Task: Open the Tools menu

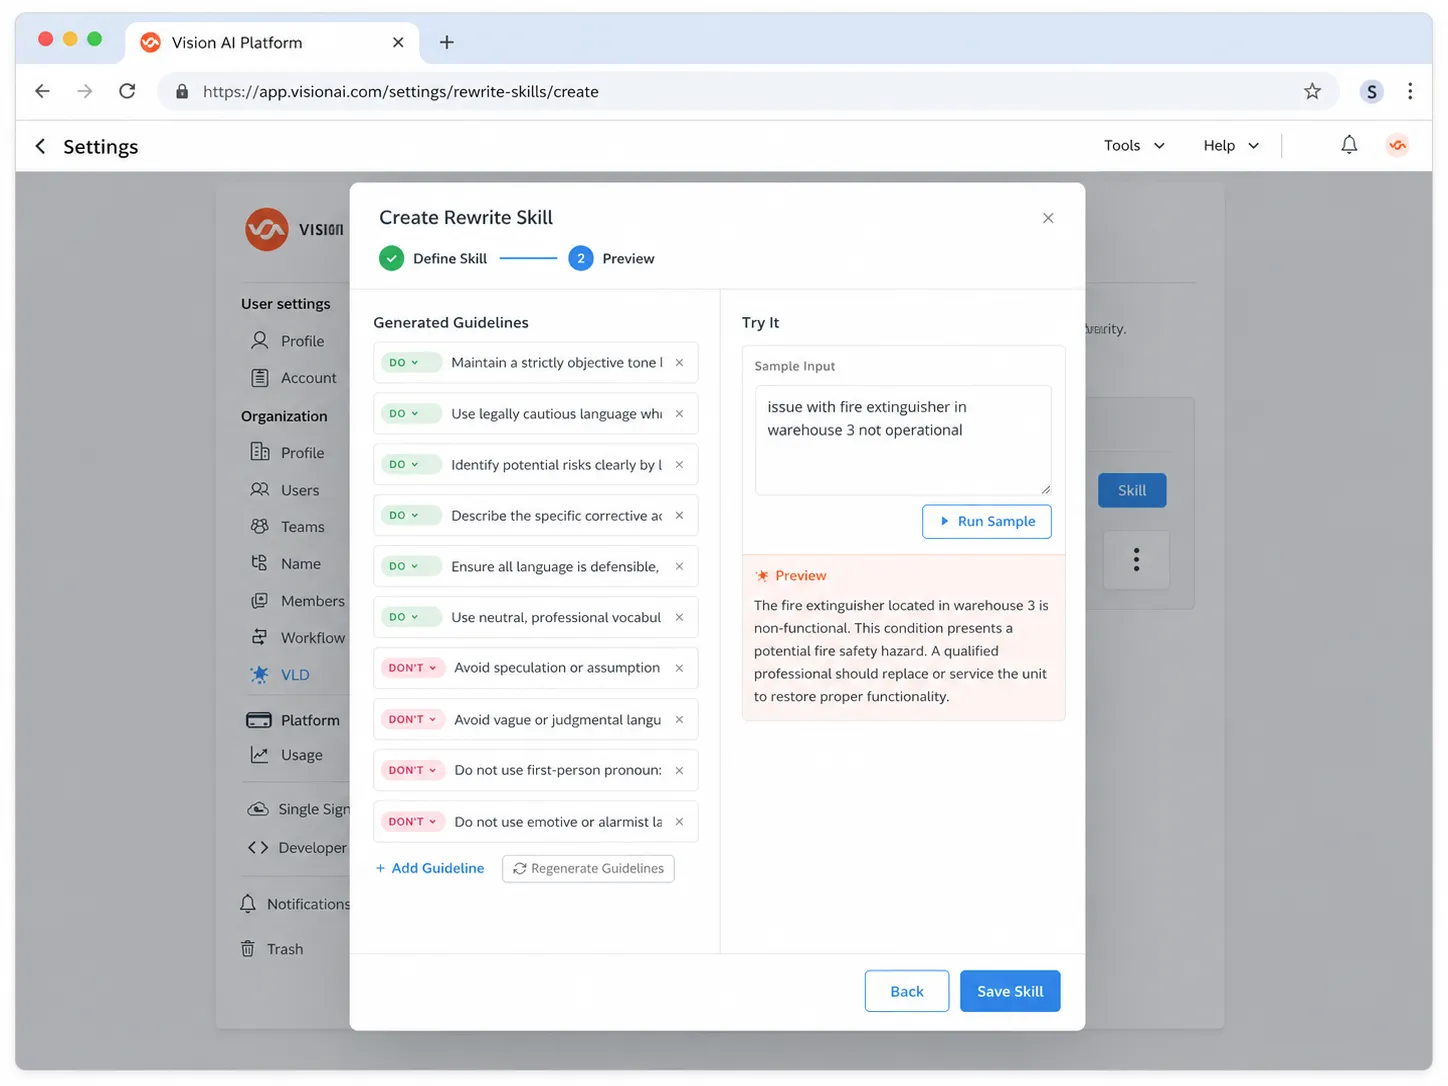Action: click(x=1134, y=146)
